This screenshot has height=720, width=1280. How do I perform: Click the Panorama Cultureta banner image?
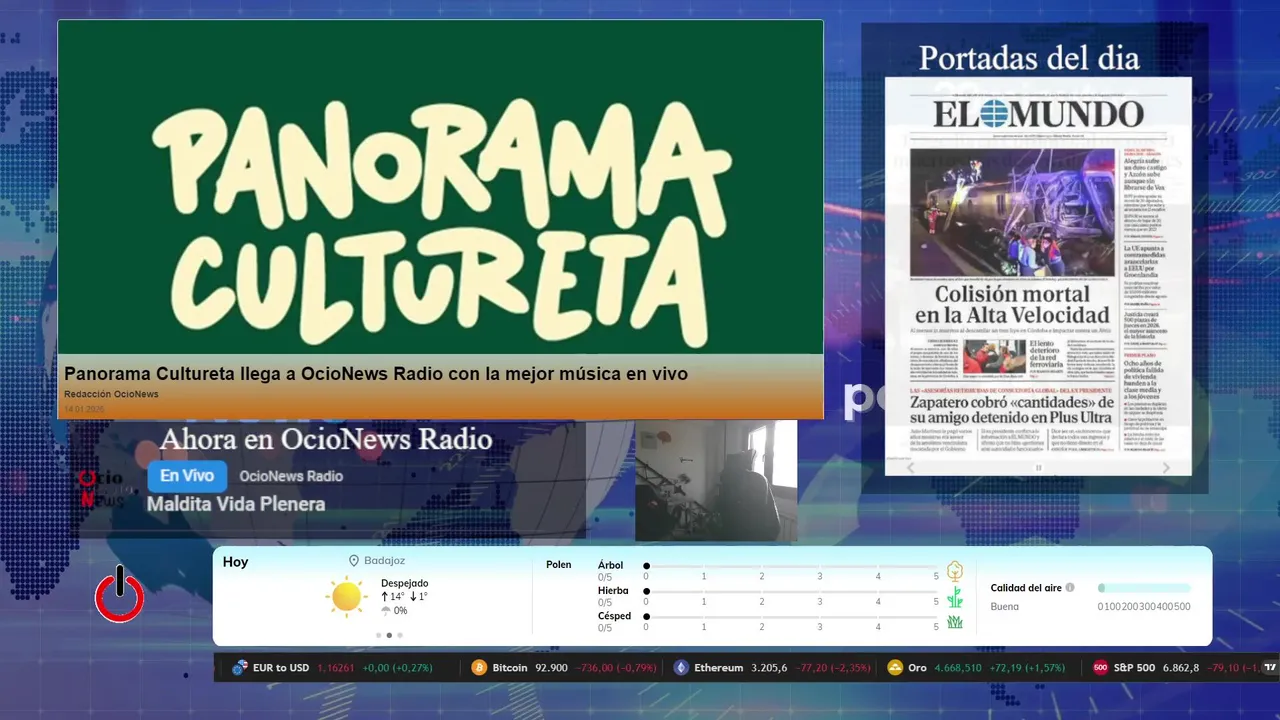(x=440, y=187)
